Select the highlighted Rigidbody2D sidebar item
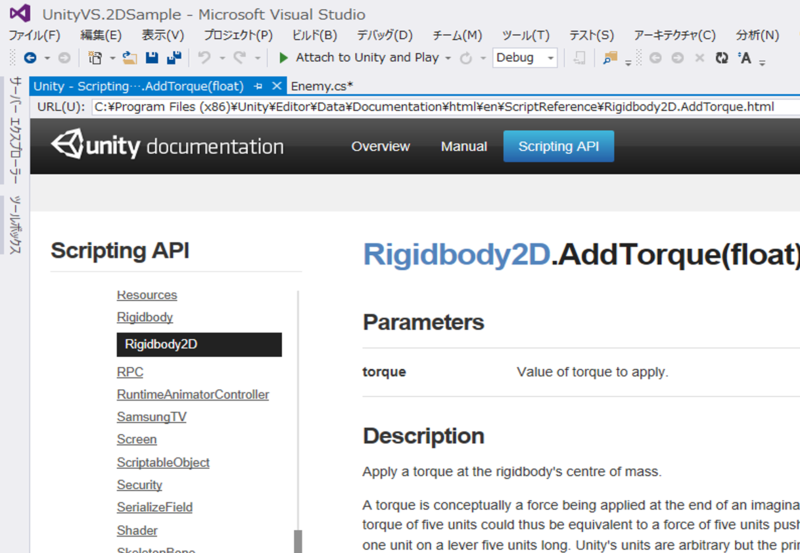 [x=199, y=344]
